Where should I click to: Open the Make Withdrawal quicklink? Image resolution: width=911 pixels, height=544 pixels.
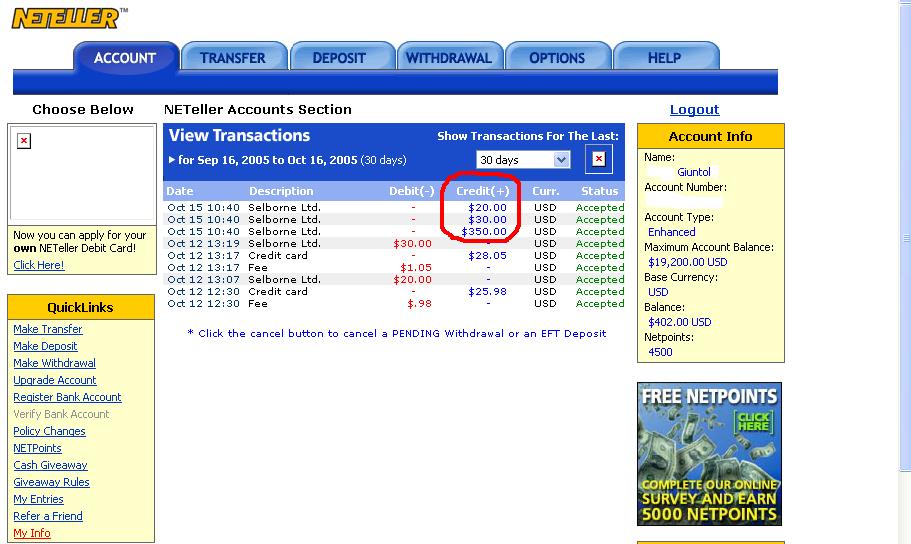55,363
